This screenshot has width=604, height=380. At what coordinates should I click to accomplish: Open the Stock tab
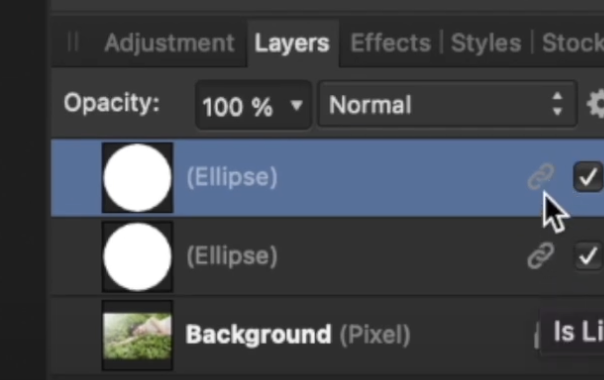coord(573,42)
